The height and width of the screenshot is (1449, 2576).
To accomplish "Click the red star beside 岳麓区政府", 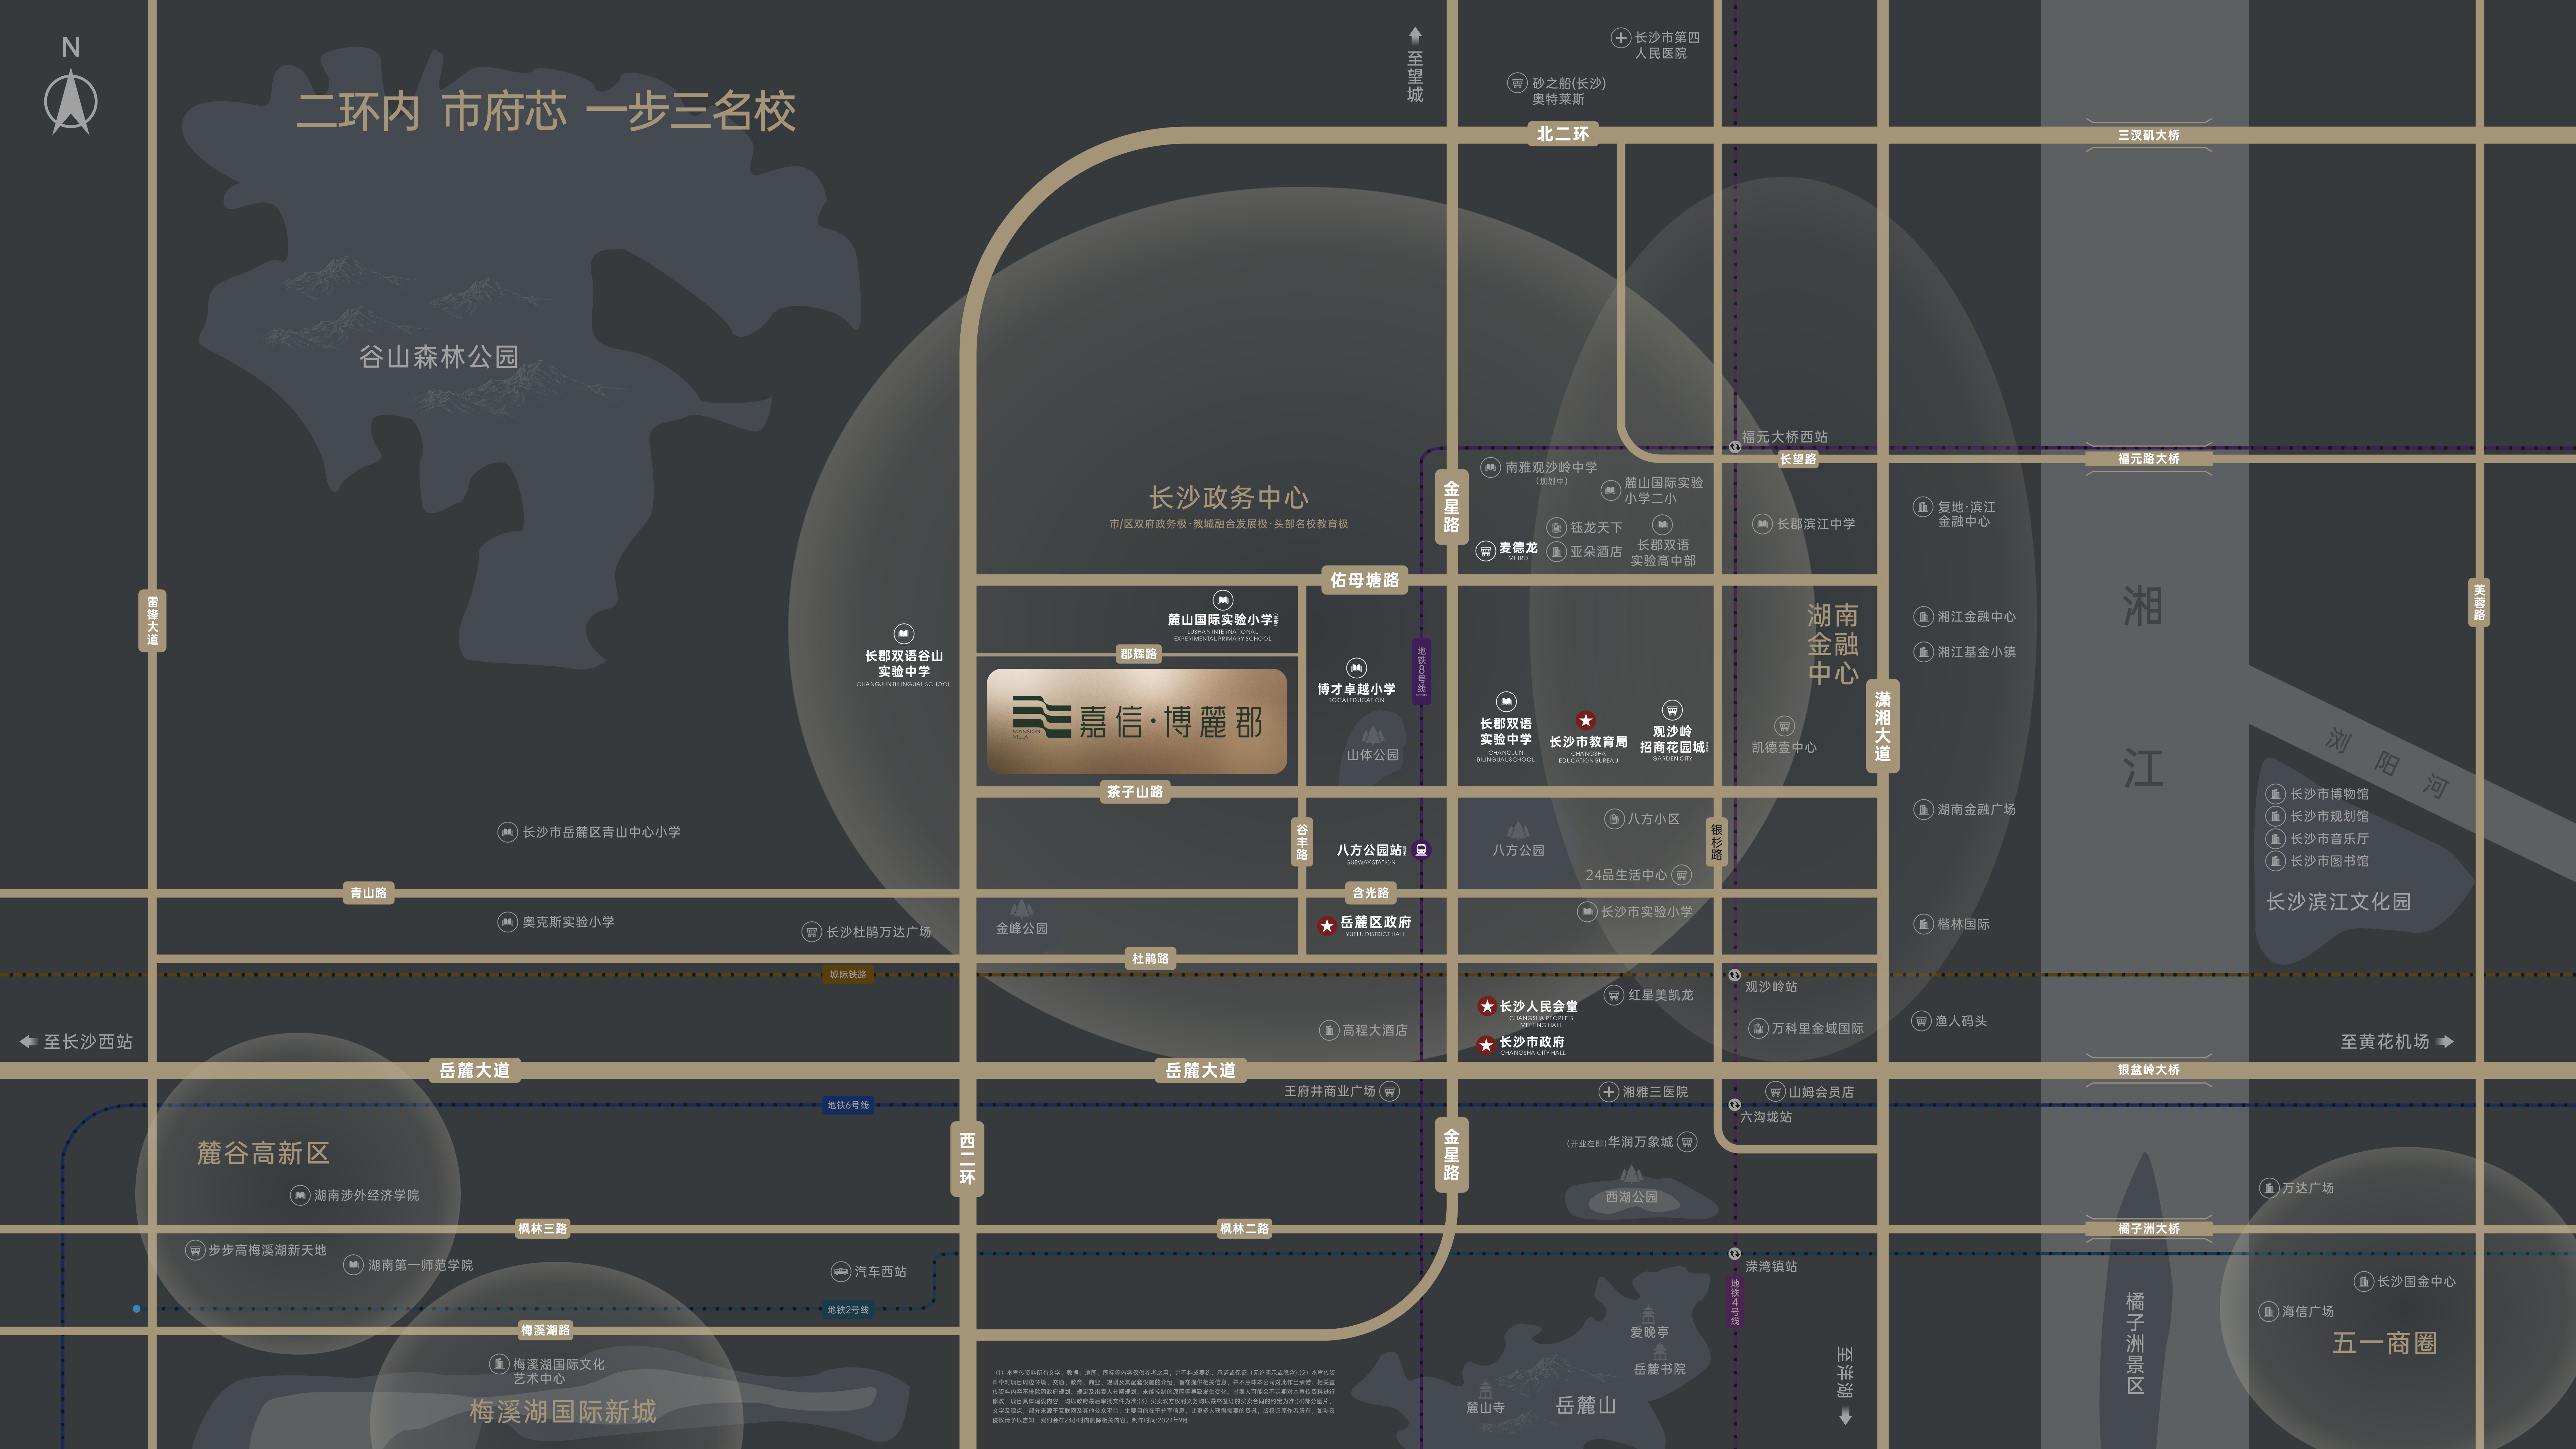I will pos(1327,926).
